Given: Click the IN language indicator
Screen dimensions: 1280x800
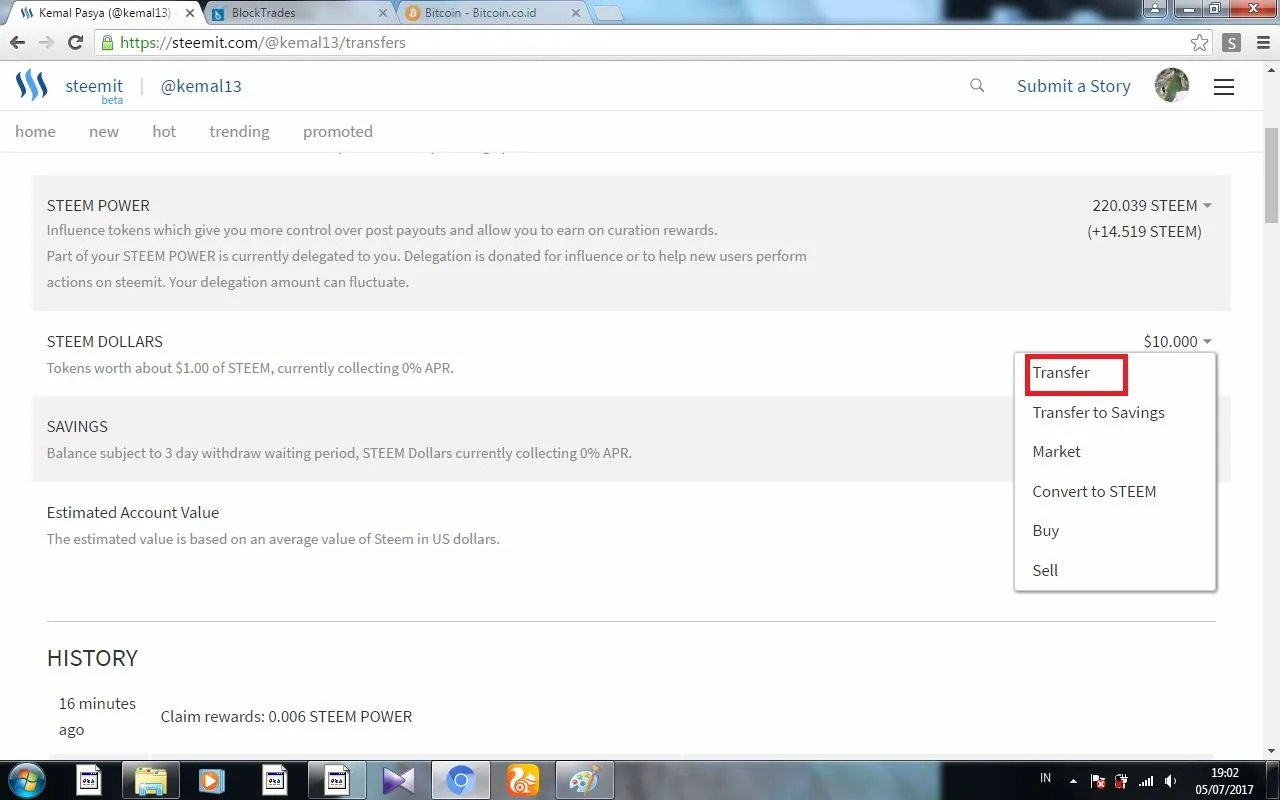Looking at the screenshot, I should click(1045, 779).
